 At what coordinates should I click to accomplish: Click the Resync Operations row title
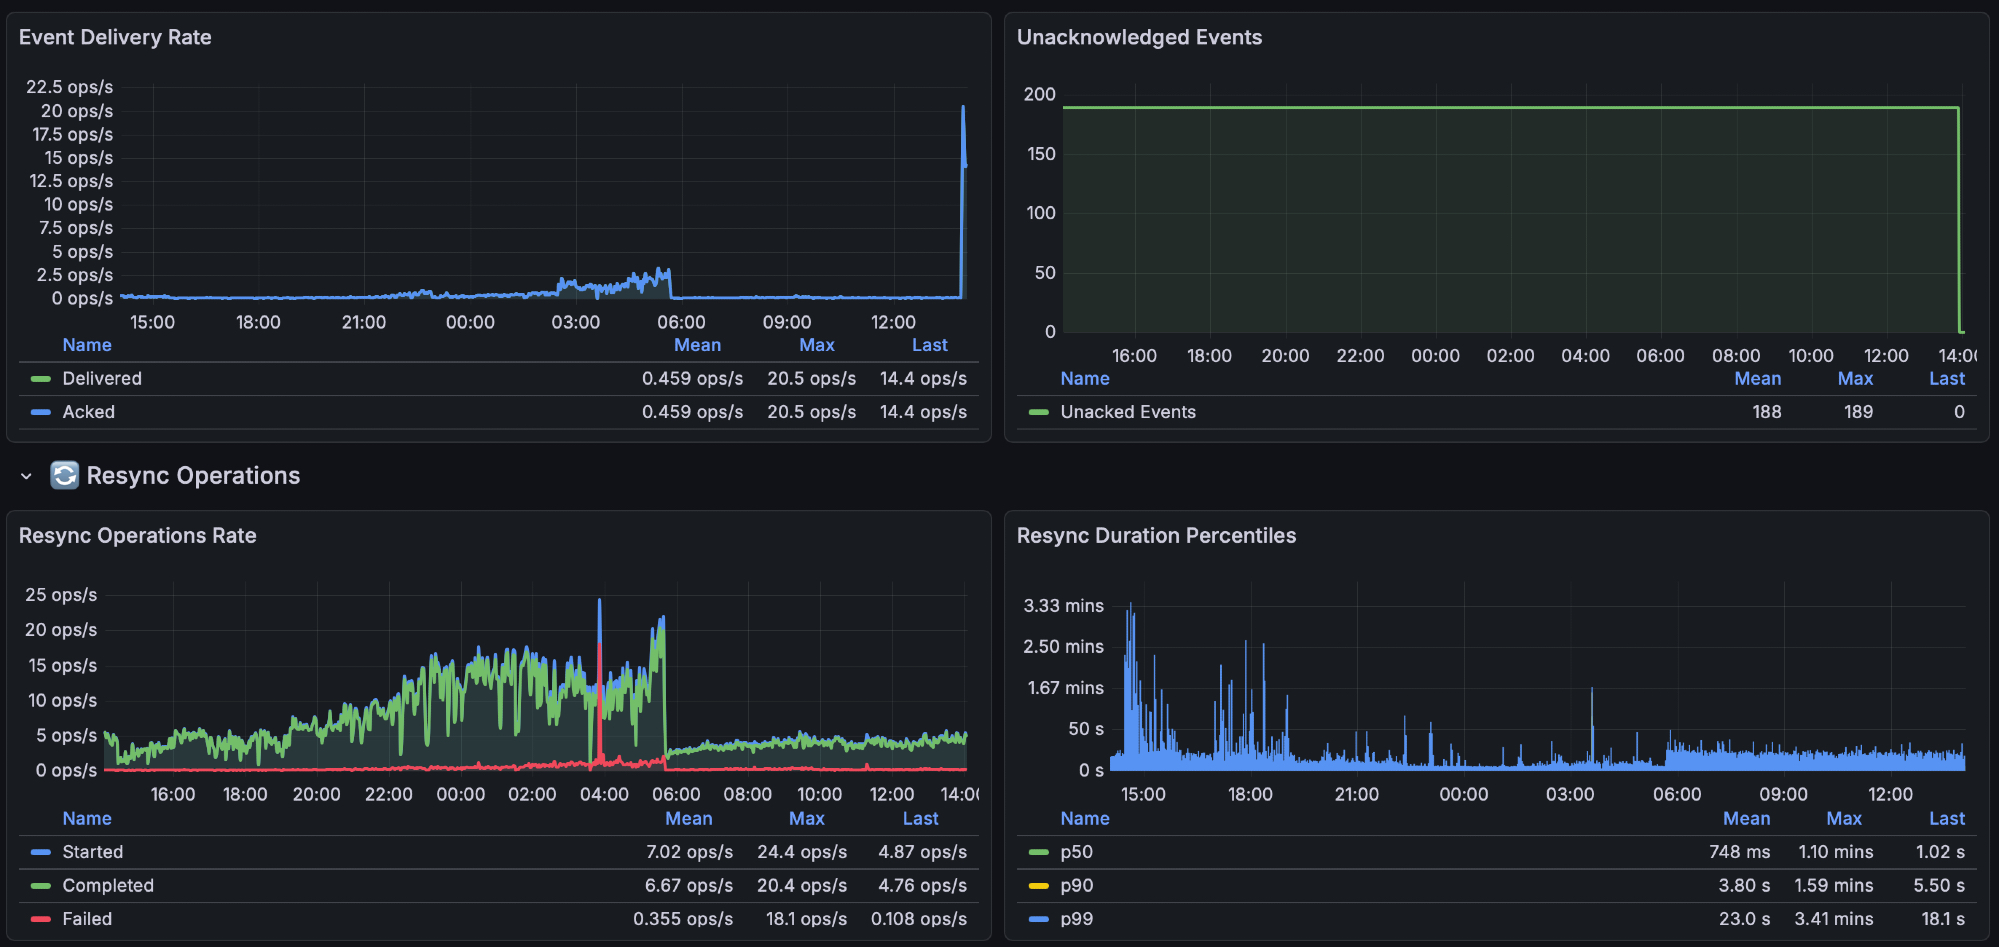[193, 476]
